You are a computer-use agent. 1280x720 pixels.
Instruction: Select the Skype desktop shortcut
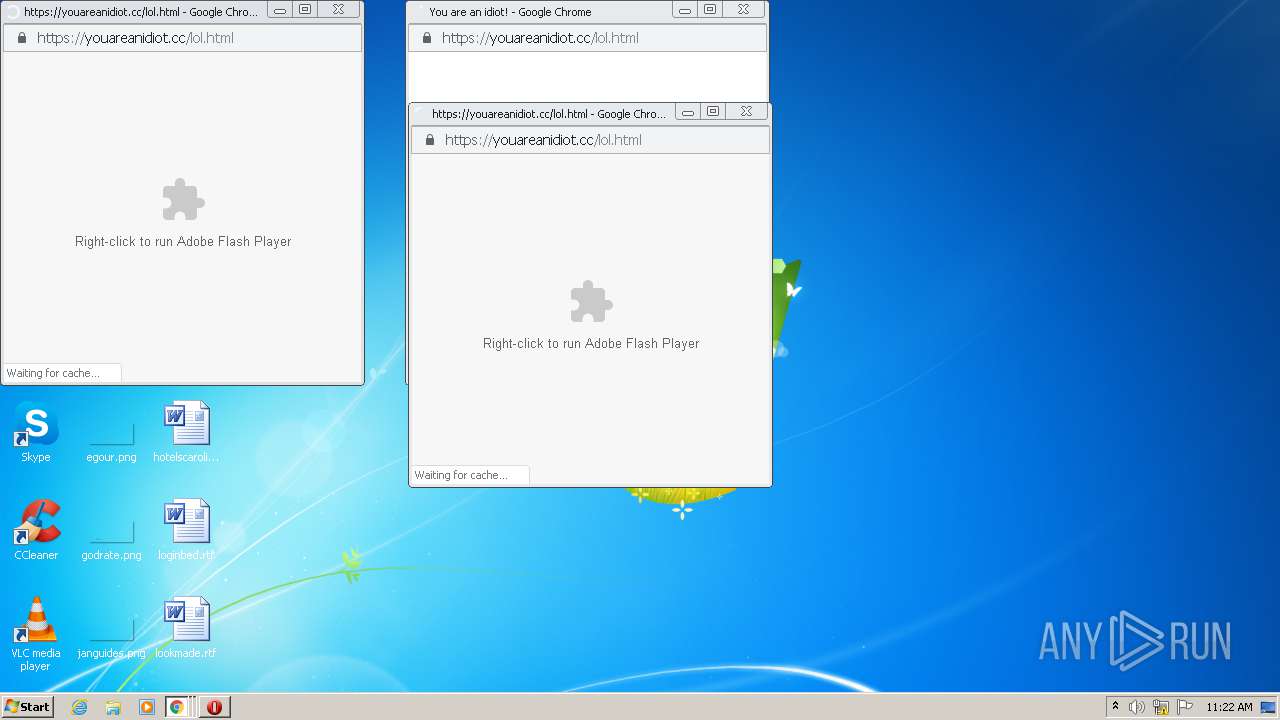[x=36, y=432]
